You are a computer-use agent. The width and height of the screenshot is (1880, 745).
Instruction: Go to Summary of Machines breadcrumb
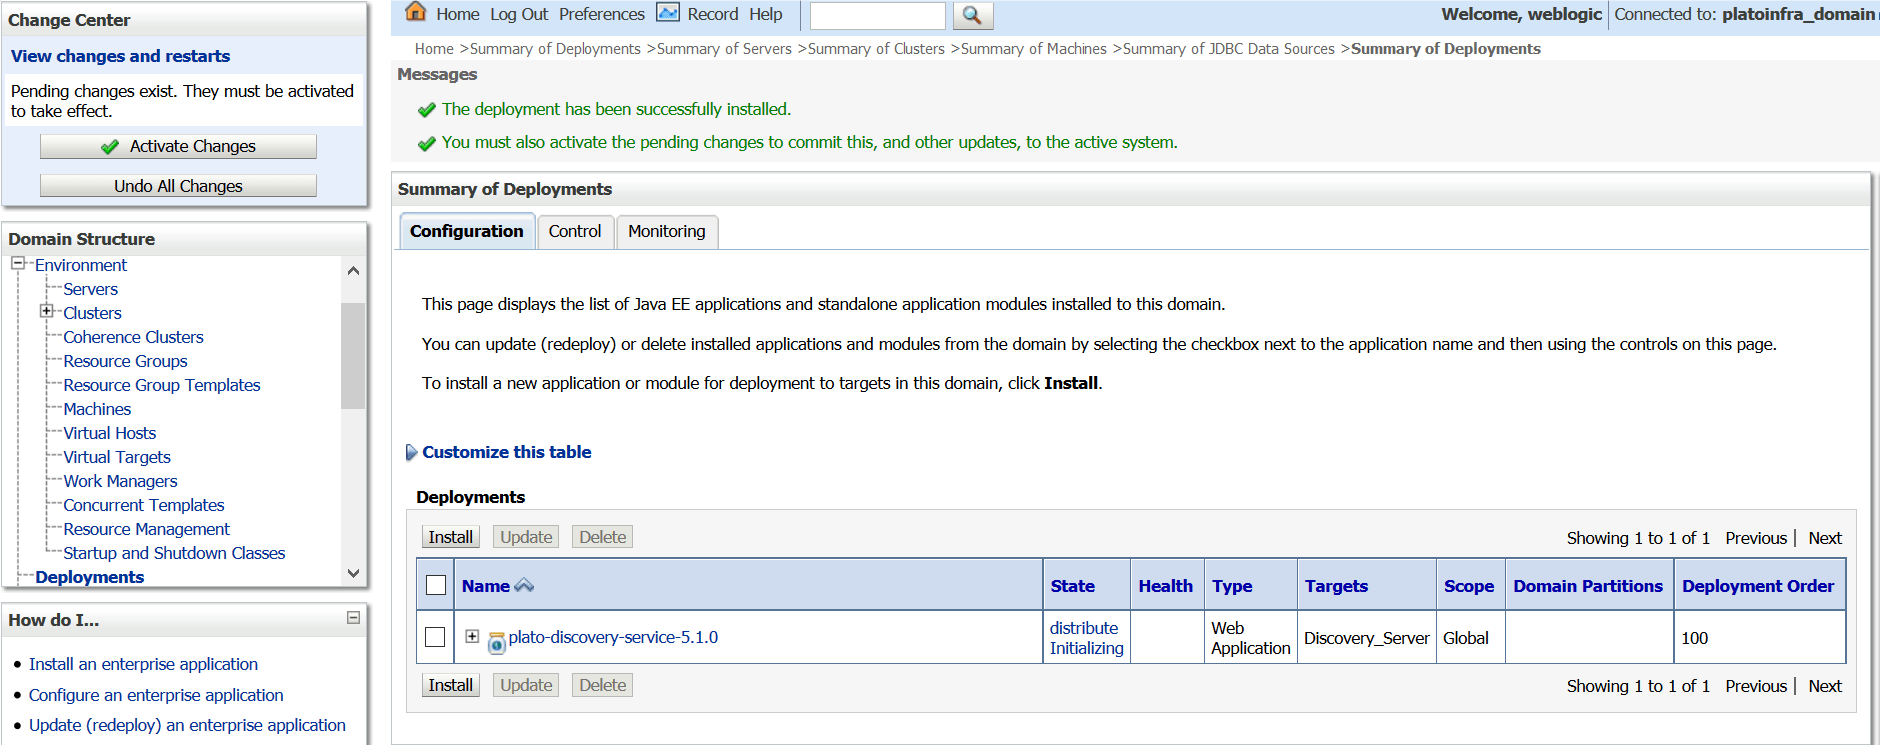pos(1034,49)
